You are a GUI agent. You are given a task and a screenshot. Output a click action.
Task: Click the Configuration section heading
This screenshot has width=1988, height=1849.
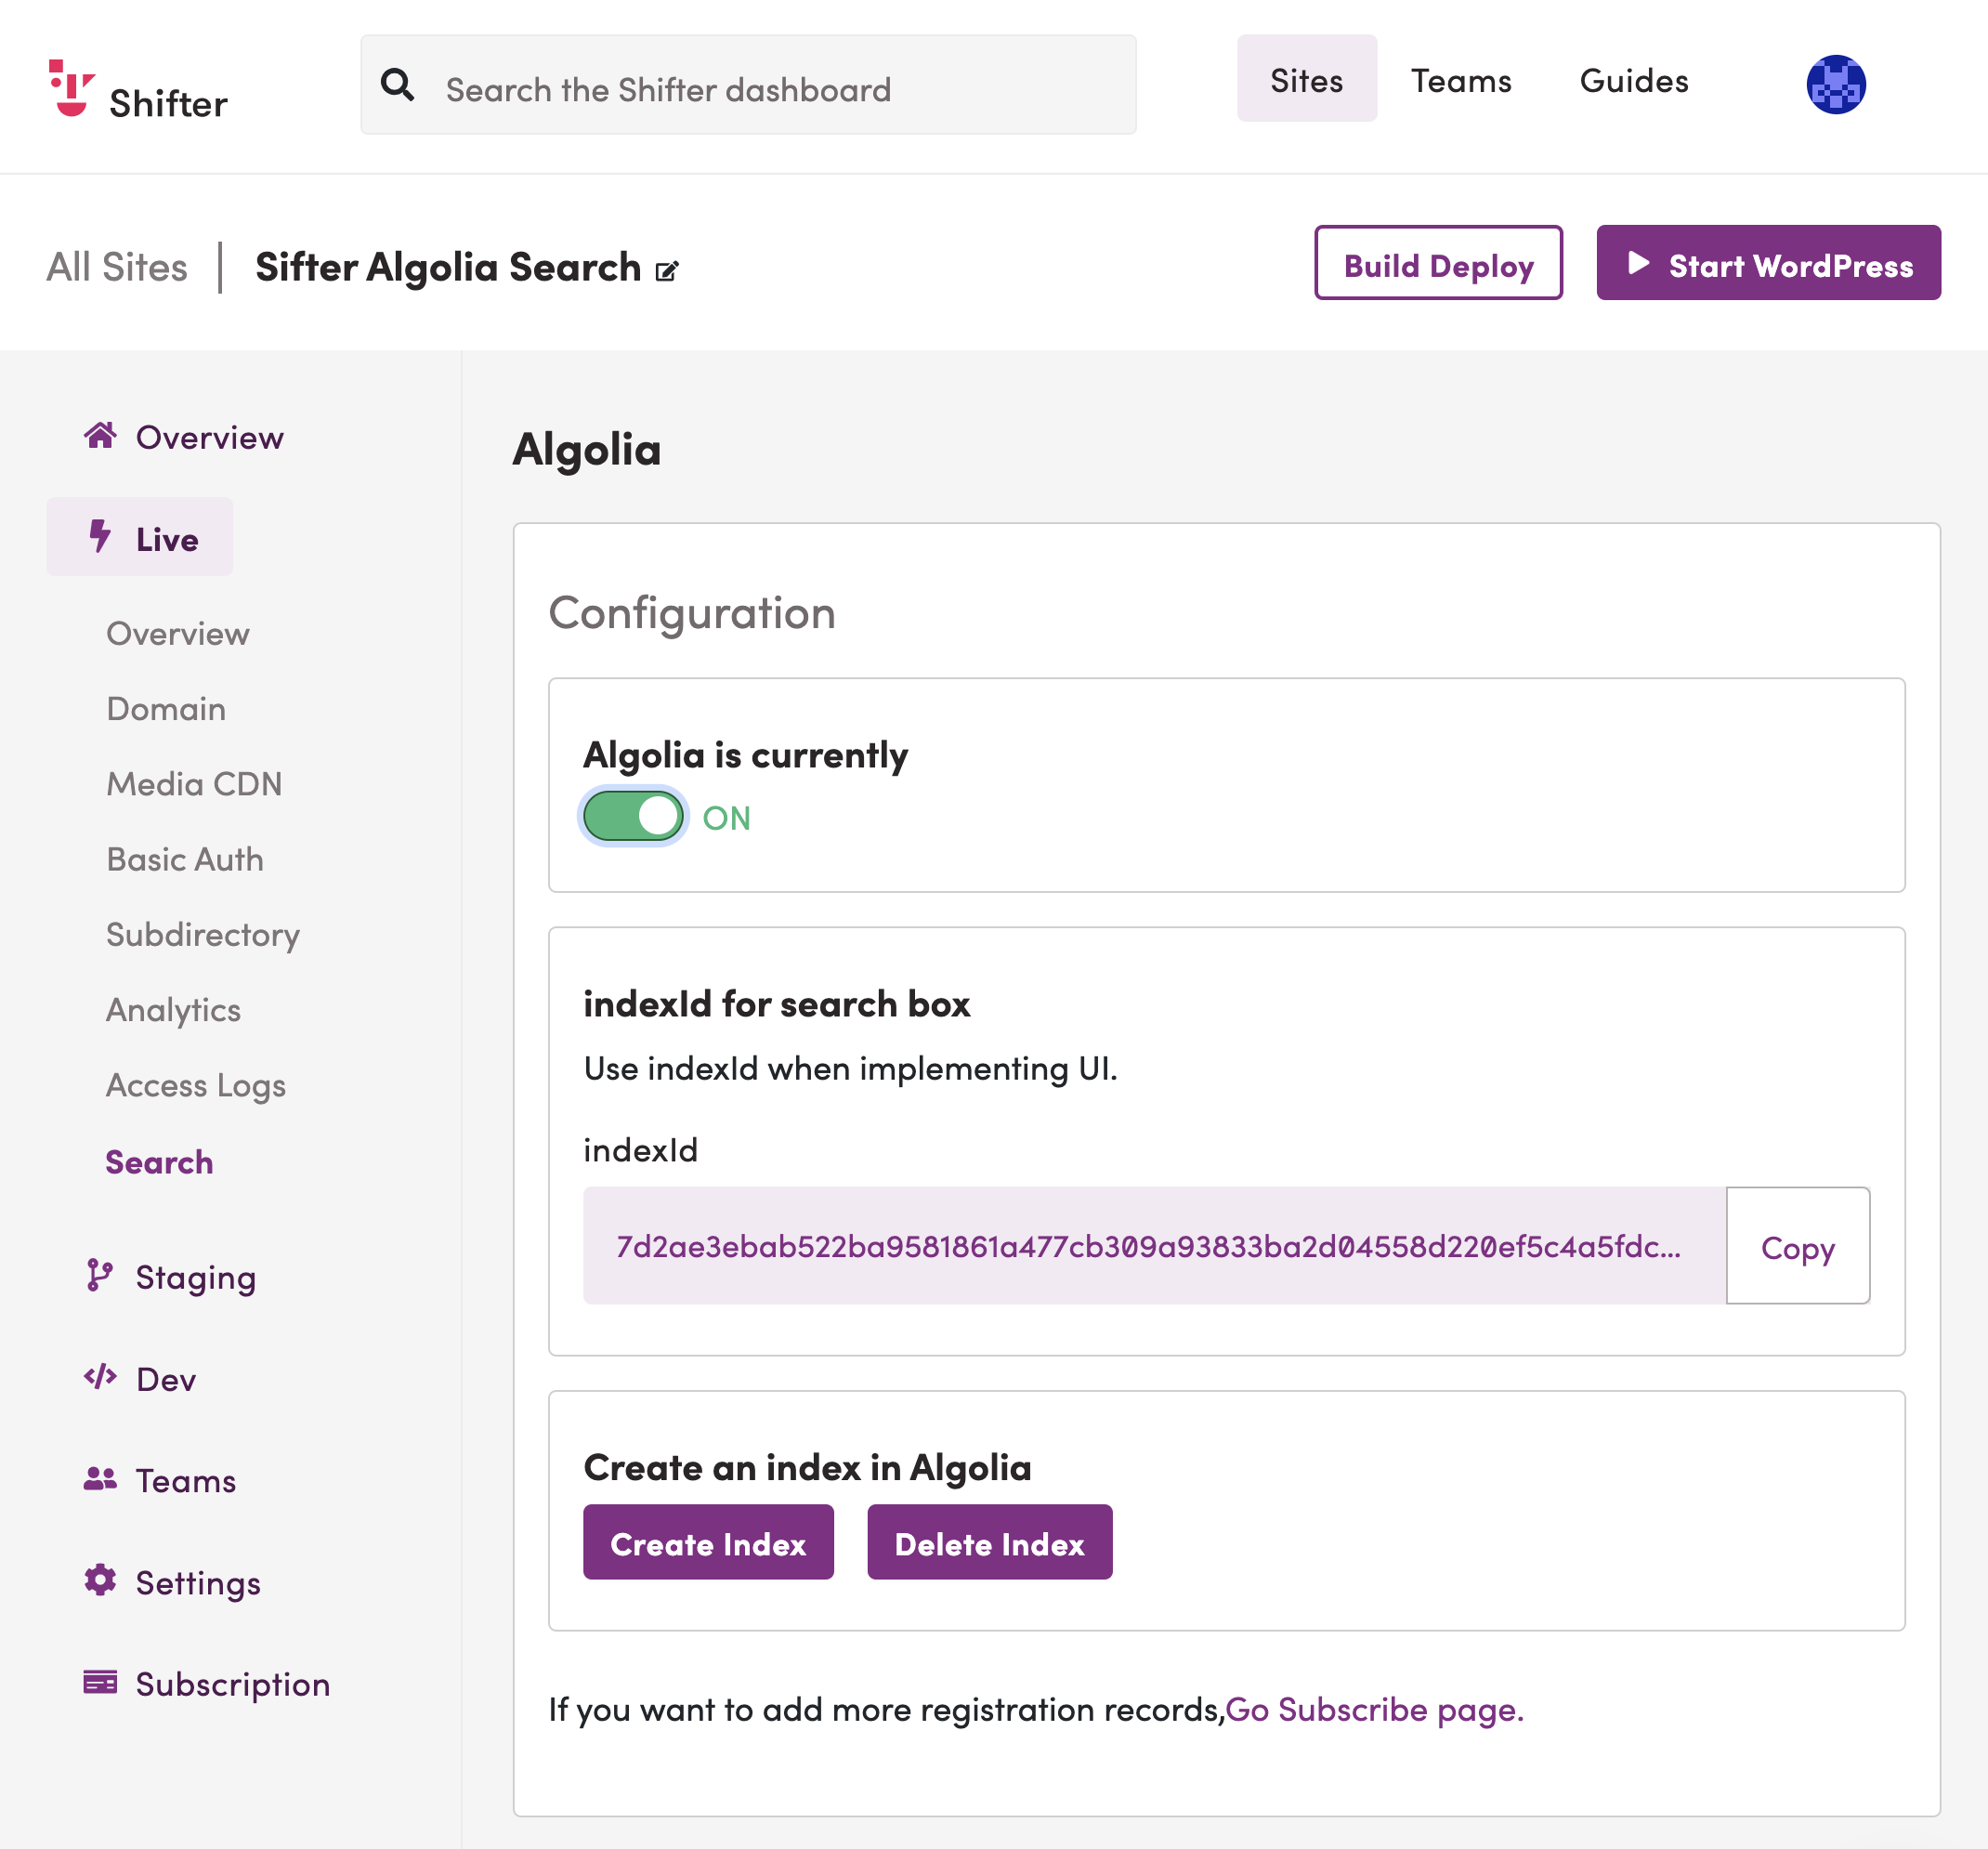692,613
